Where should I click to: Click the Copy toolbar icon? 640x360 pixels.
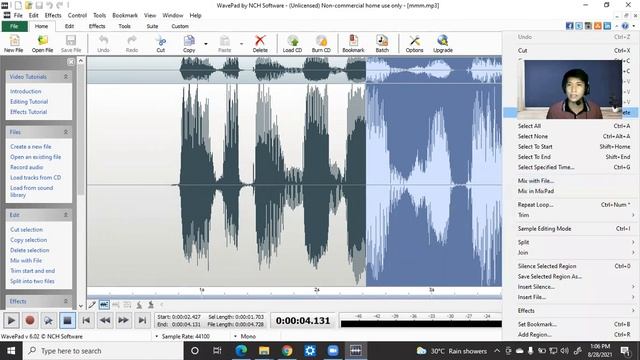click(x=189, y=43)
